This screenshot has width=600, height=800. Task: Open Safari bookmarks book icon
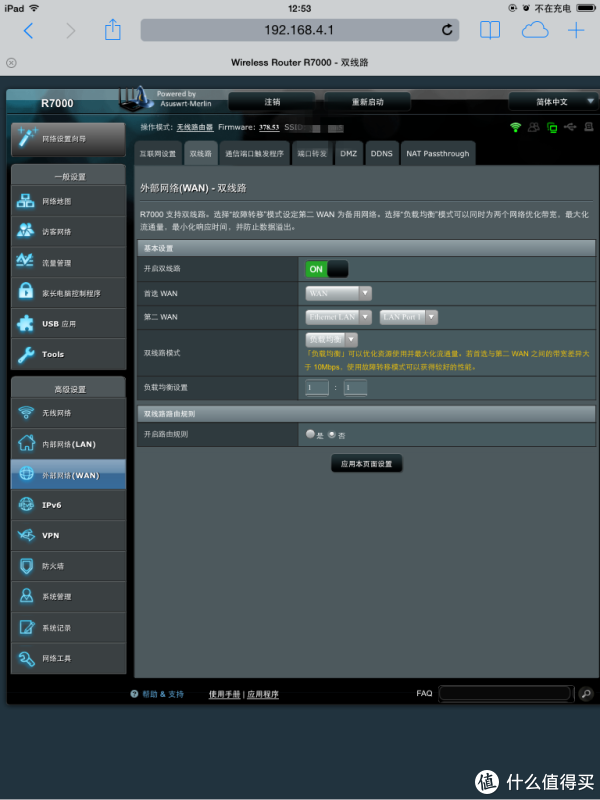click(490, 31)
